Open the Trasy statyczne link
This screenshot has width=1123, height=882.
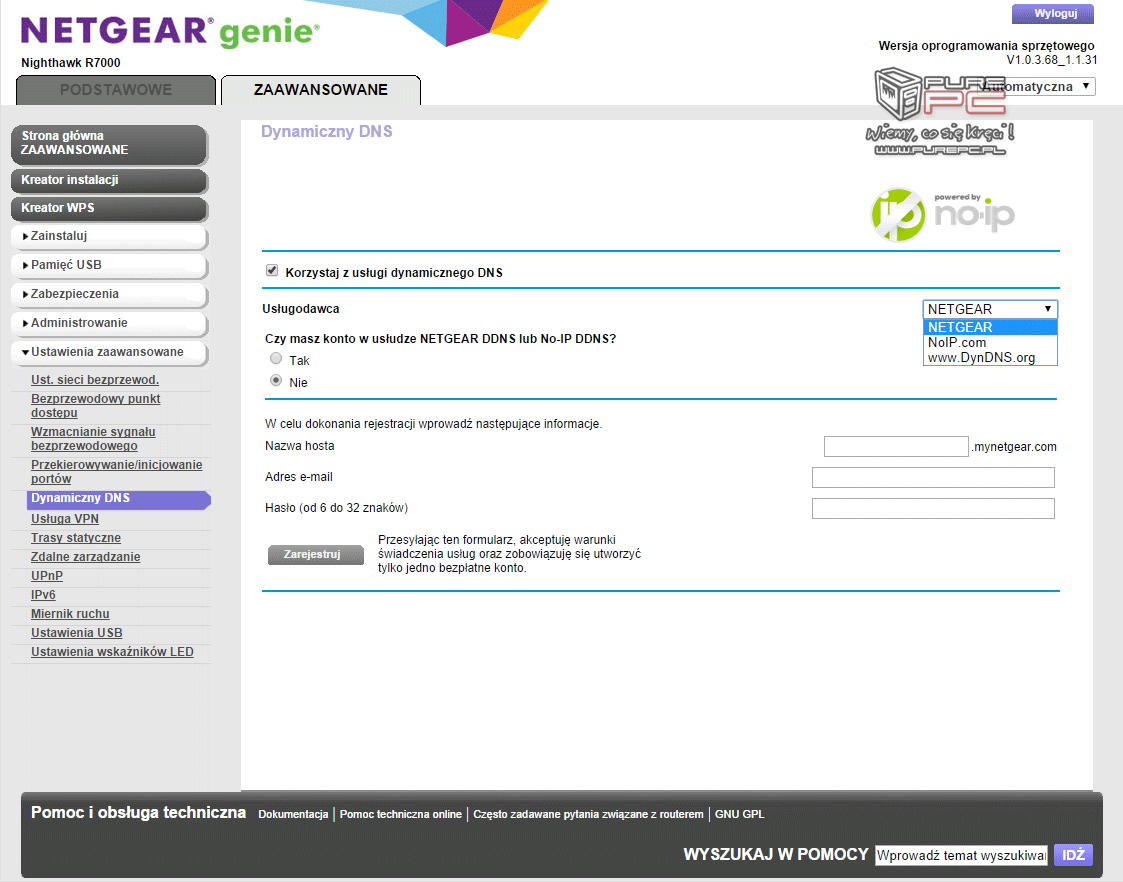pyautogui.click(x=76, y=538)
